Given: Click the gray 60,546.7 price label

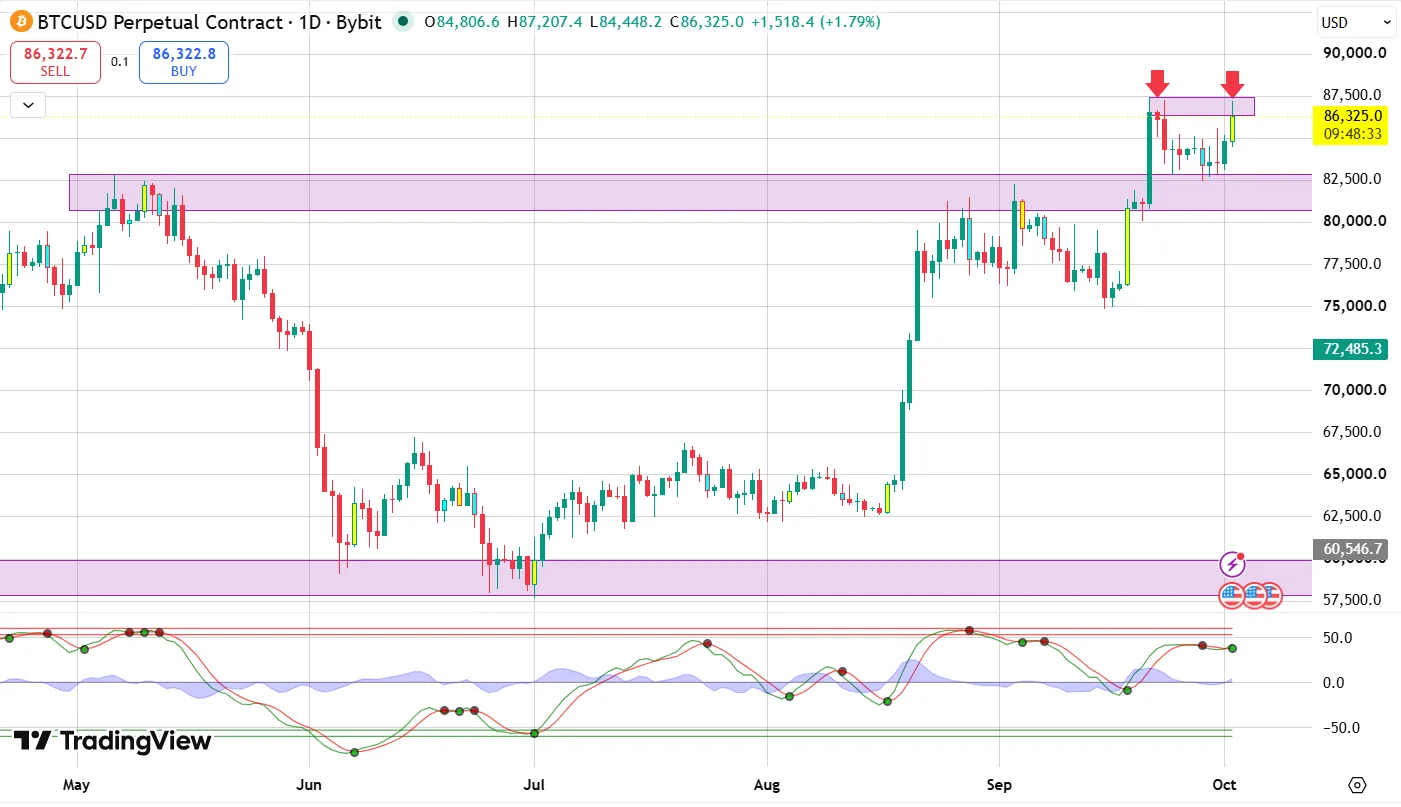Looking at the screenshot, I should click(x=1349, y=549).
